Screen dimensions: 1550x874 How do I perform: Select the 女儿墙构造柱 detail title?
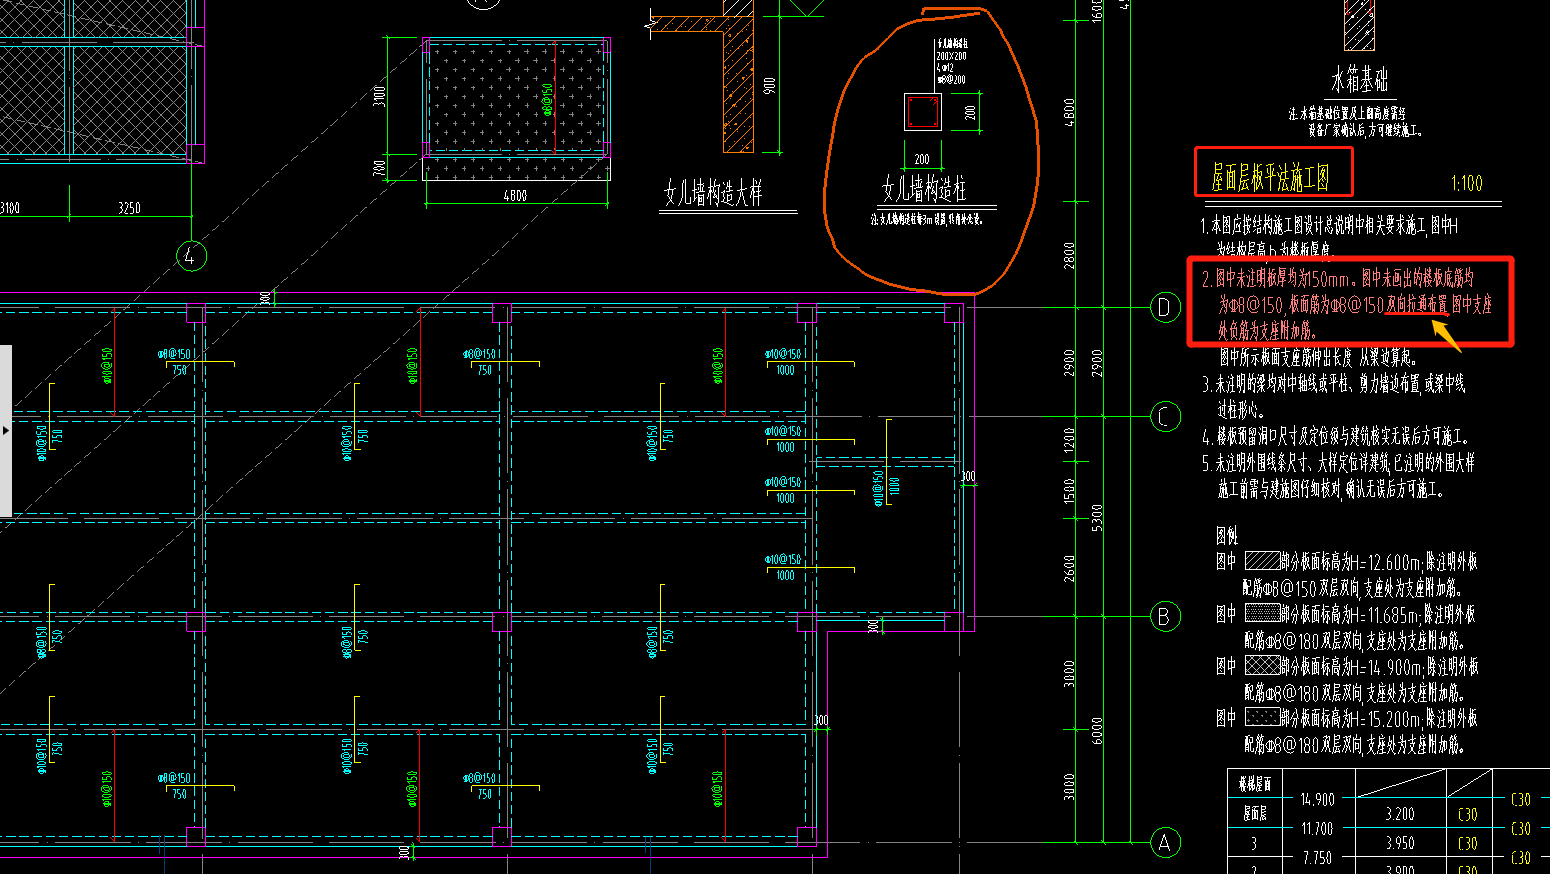pyautogui.click(x=924, y=189)
